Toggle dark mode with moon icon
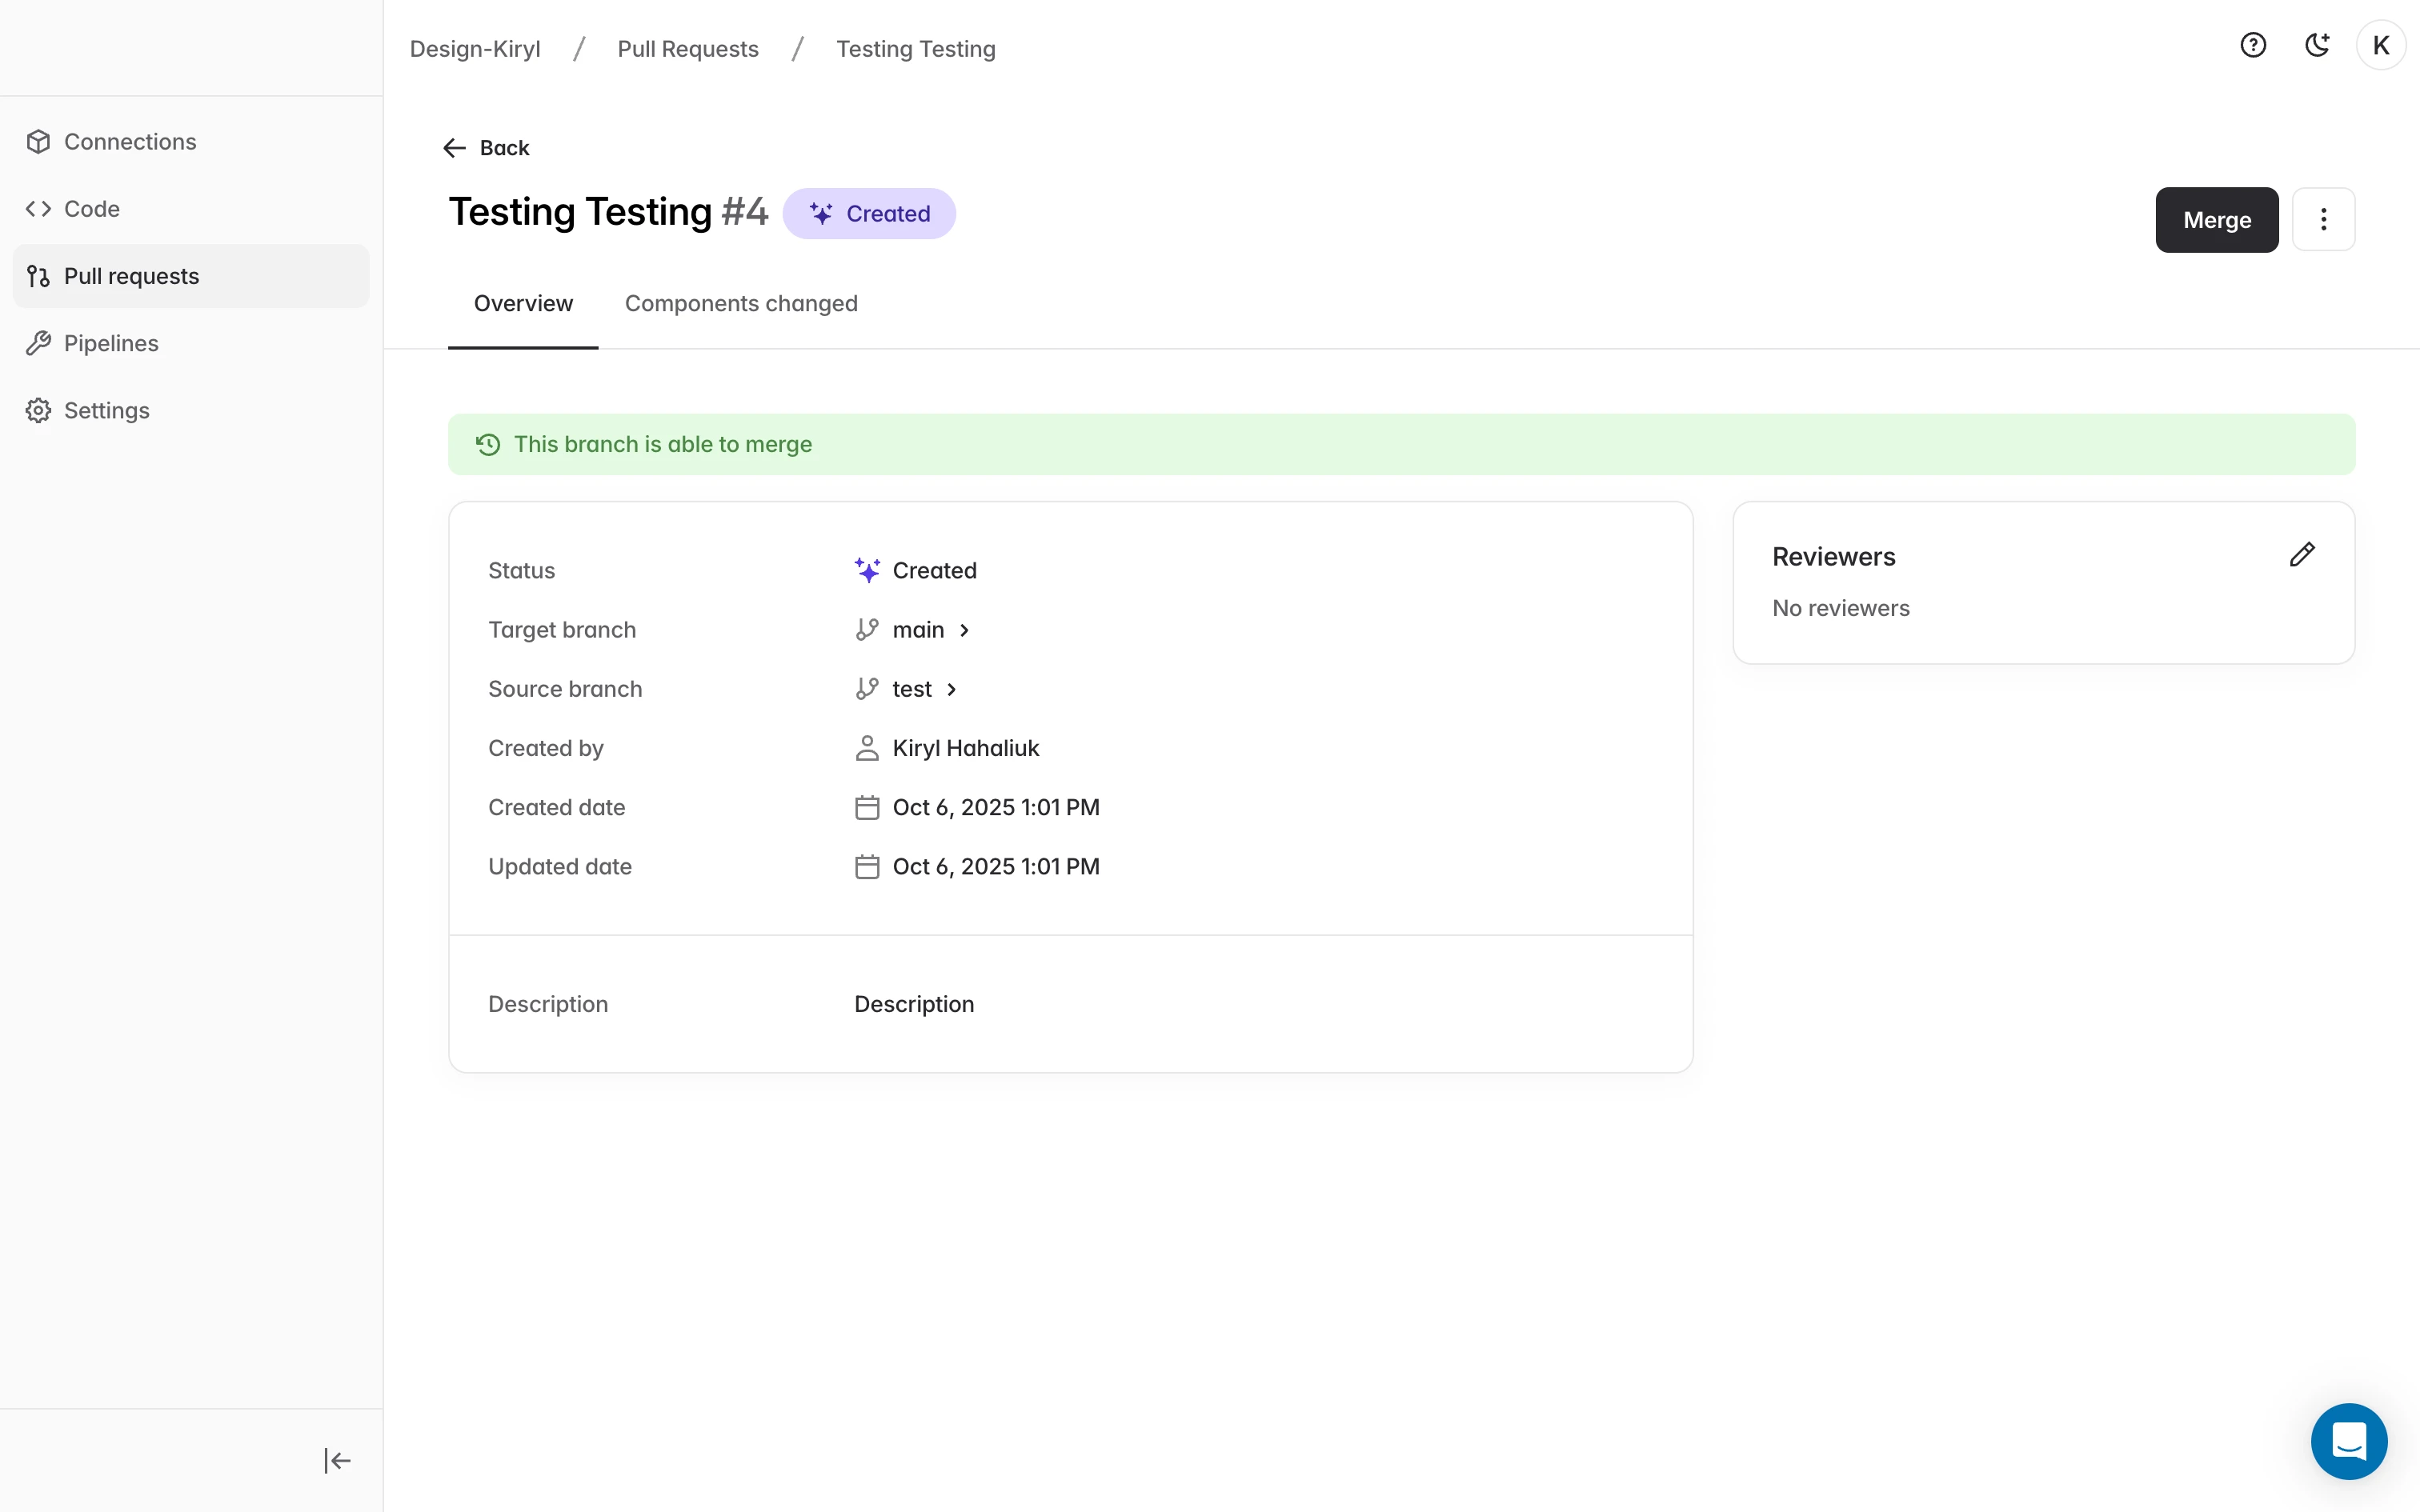The image size is (2420, 1512). (2316, 45)
